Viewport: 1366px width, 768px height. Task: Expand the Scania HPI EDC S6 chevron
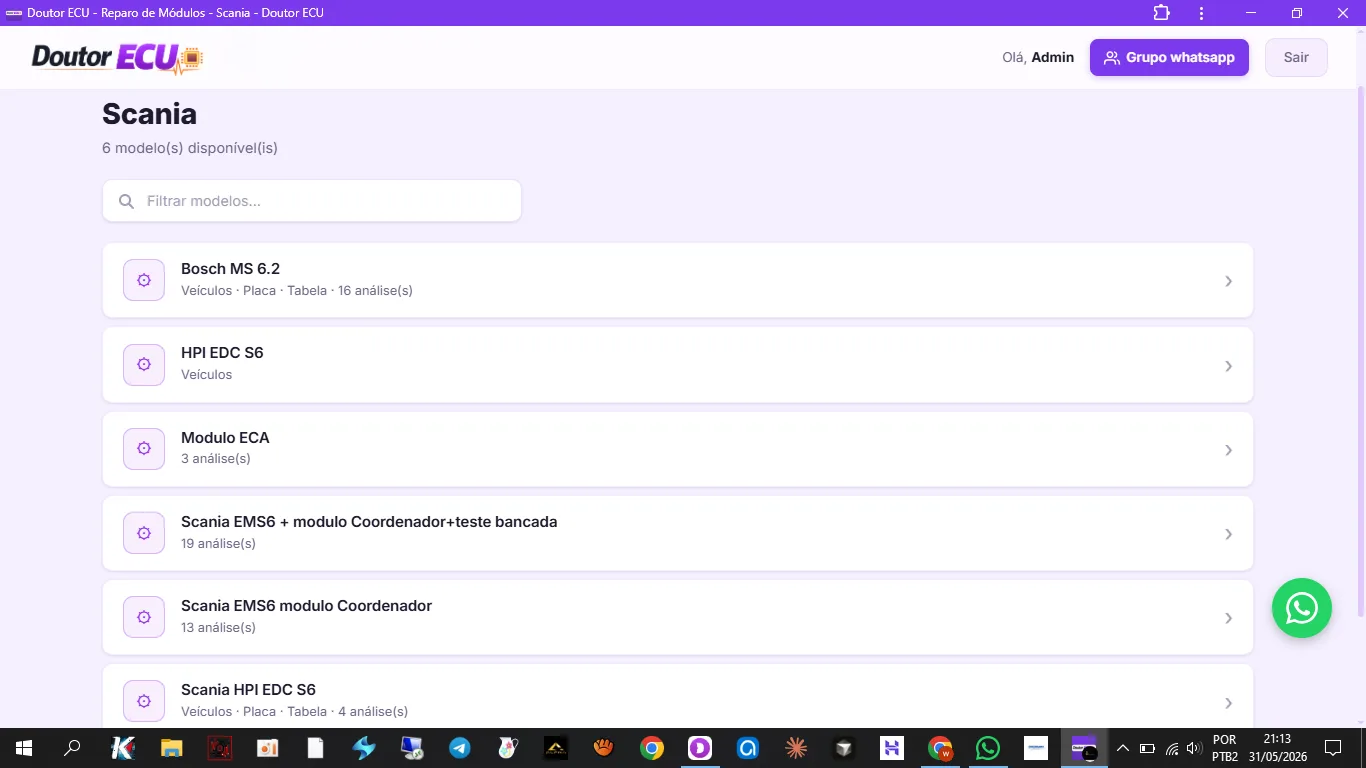pos(1228,703)
